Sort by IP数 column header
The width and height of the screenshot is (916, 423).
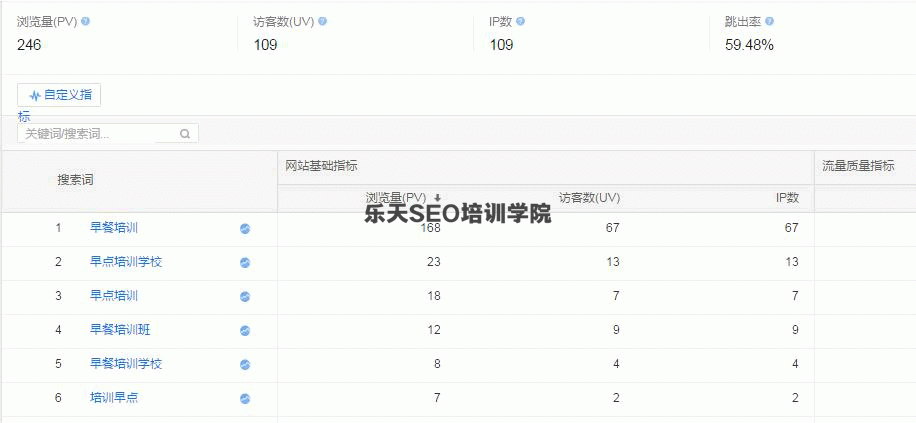[x=787, y=198]
